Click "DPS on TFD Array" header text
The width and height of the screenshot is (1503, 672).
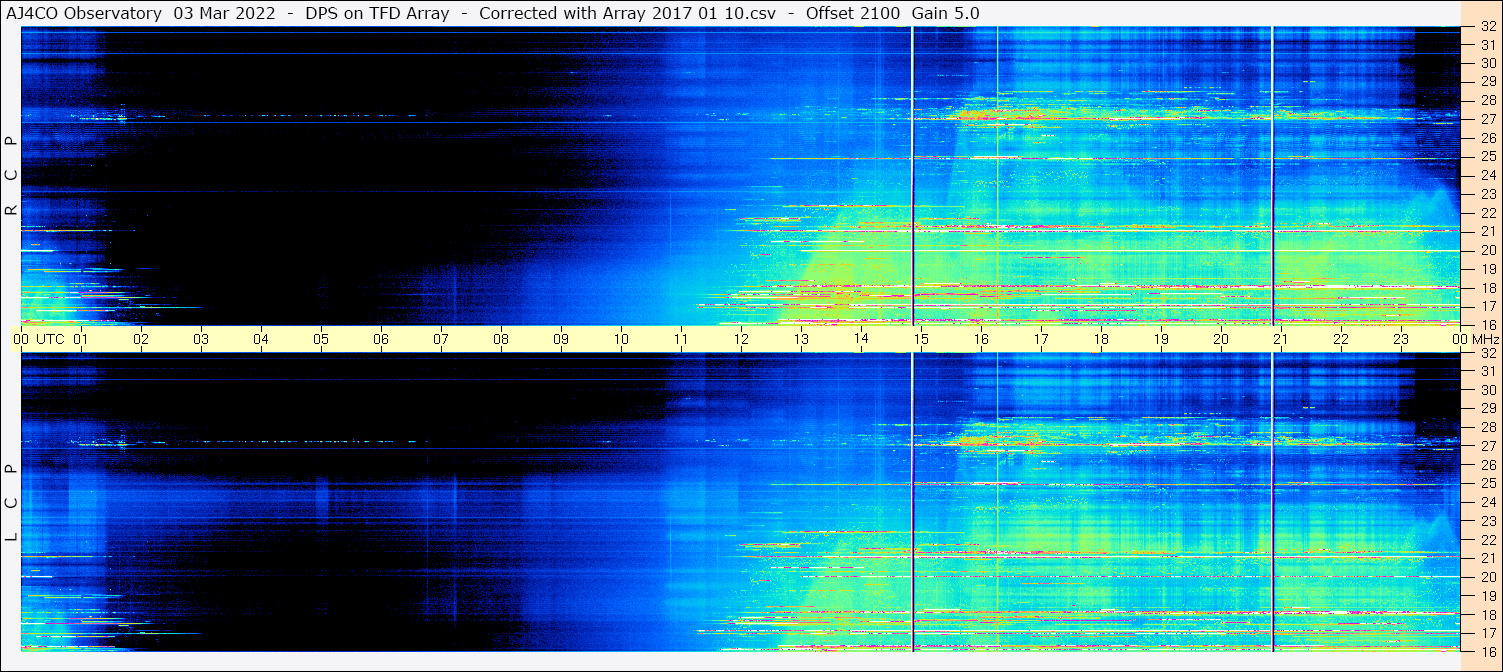[x=377, y=13]
